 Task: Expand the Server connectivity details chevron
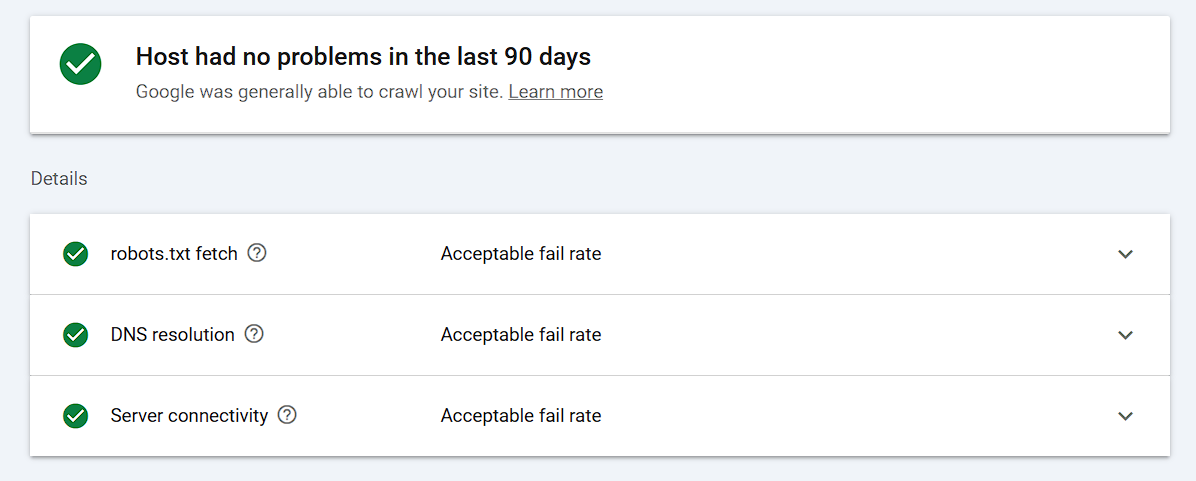pos(1125,416)
